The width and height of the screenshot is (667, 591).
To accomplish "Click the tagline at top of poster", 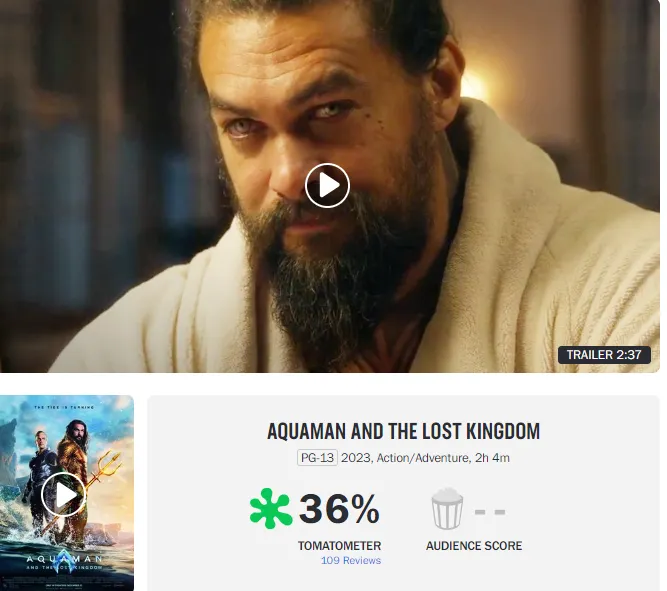I will tap(64, 407).
